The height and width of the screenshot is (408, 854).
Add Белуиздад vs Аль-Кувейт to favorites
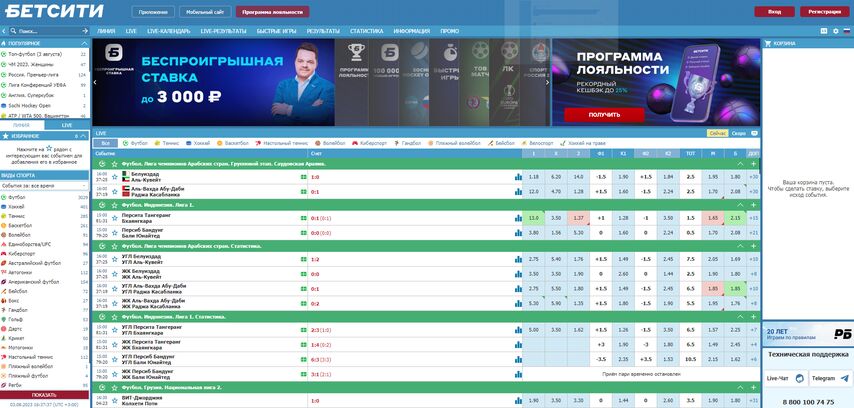(114, 177)
